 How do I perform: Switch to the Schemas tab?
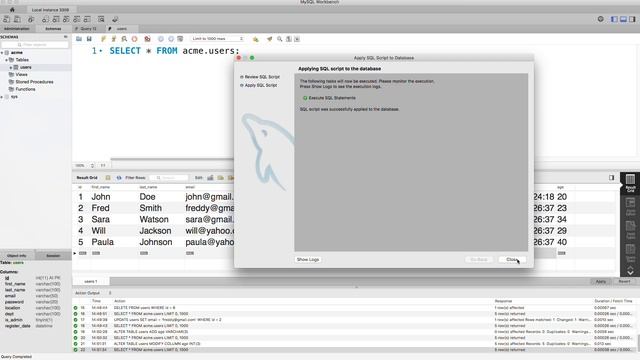pos(53,29)
